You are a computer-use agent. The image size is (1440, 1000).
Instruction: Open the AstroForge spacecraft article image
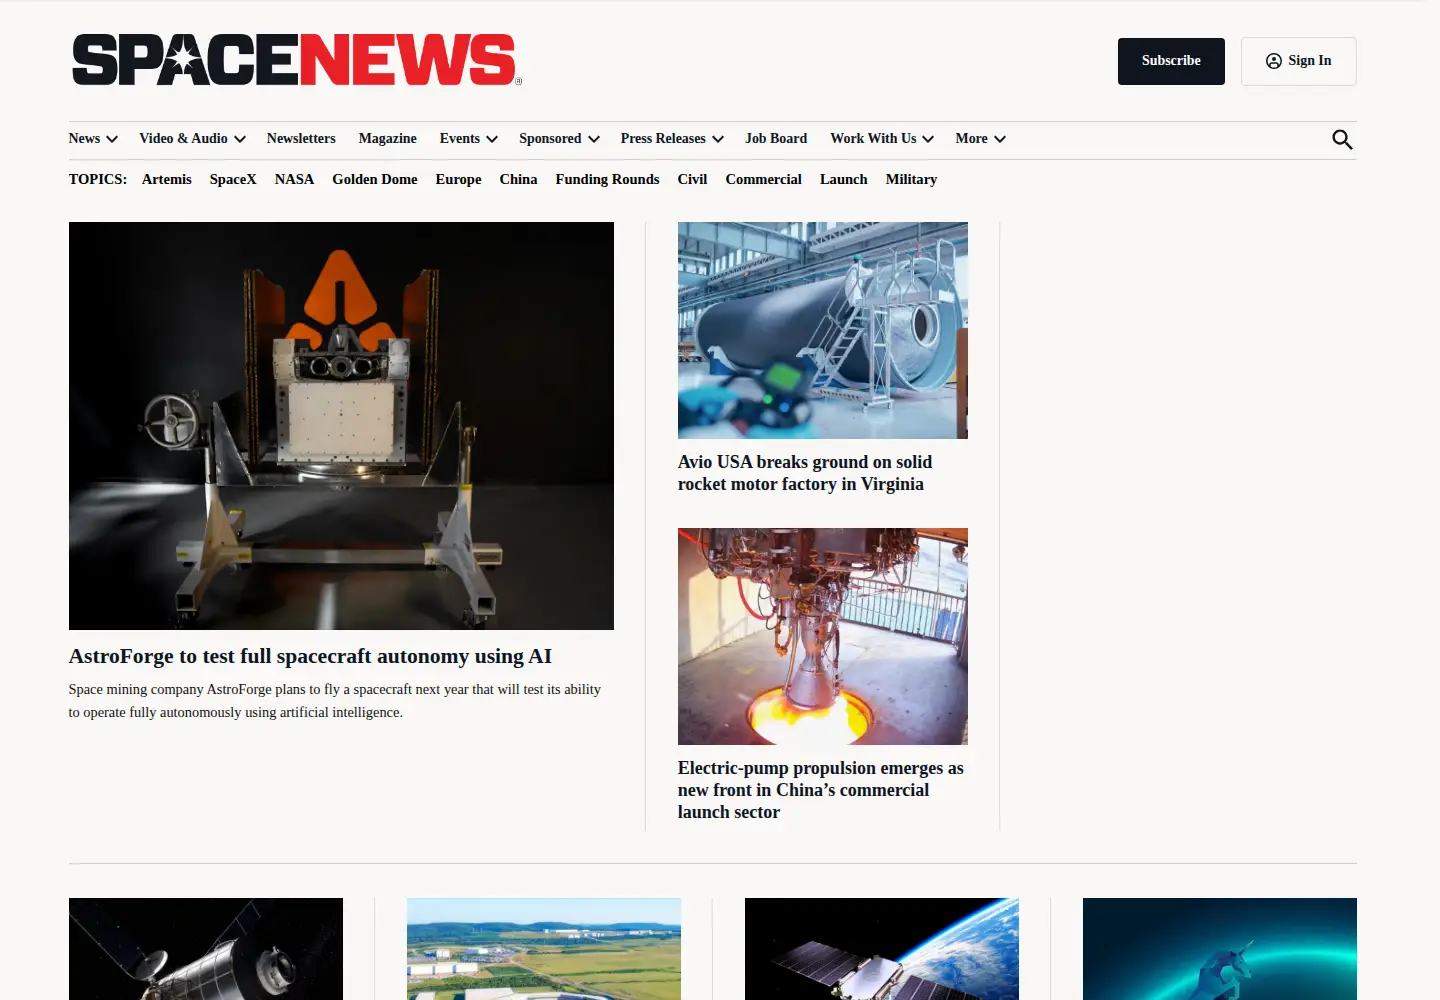[341, 426]
